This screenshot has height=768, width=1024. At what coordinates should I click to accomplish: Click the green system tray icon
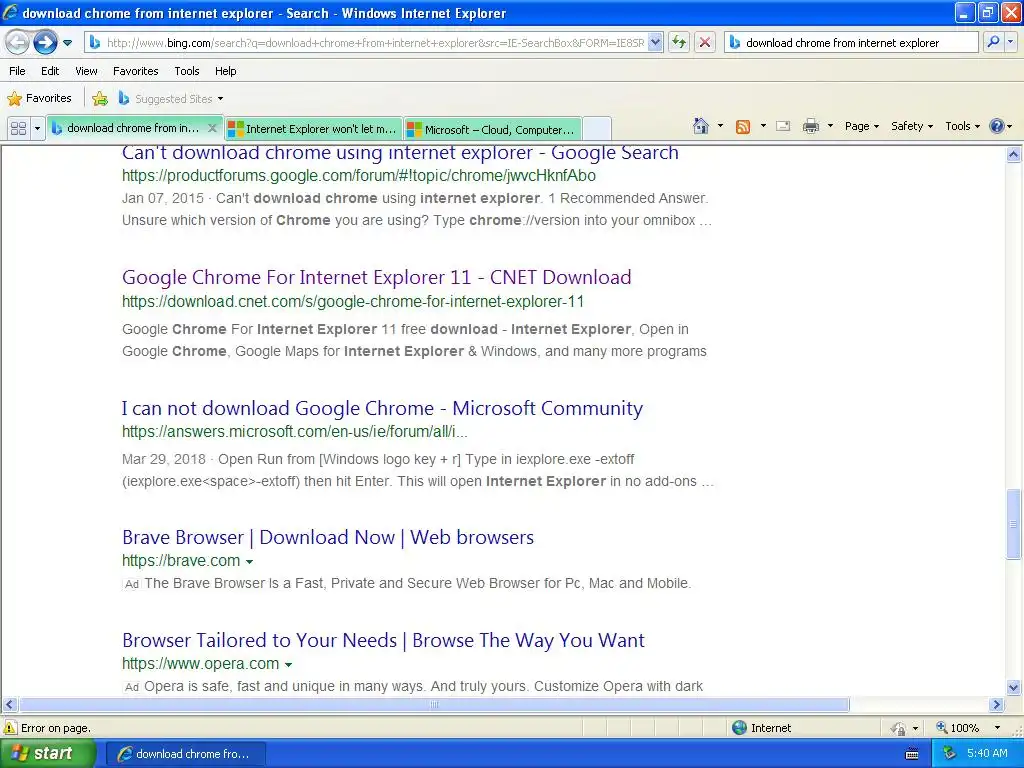[x=949, y=754]
